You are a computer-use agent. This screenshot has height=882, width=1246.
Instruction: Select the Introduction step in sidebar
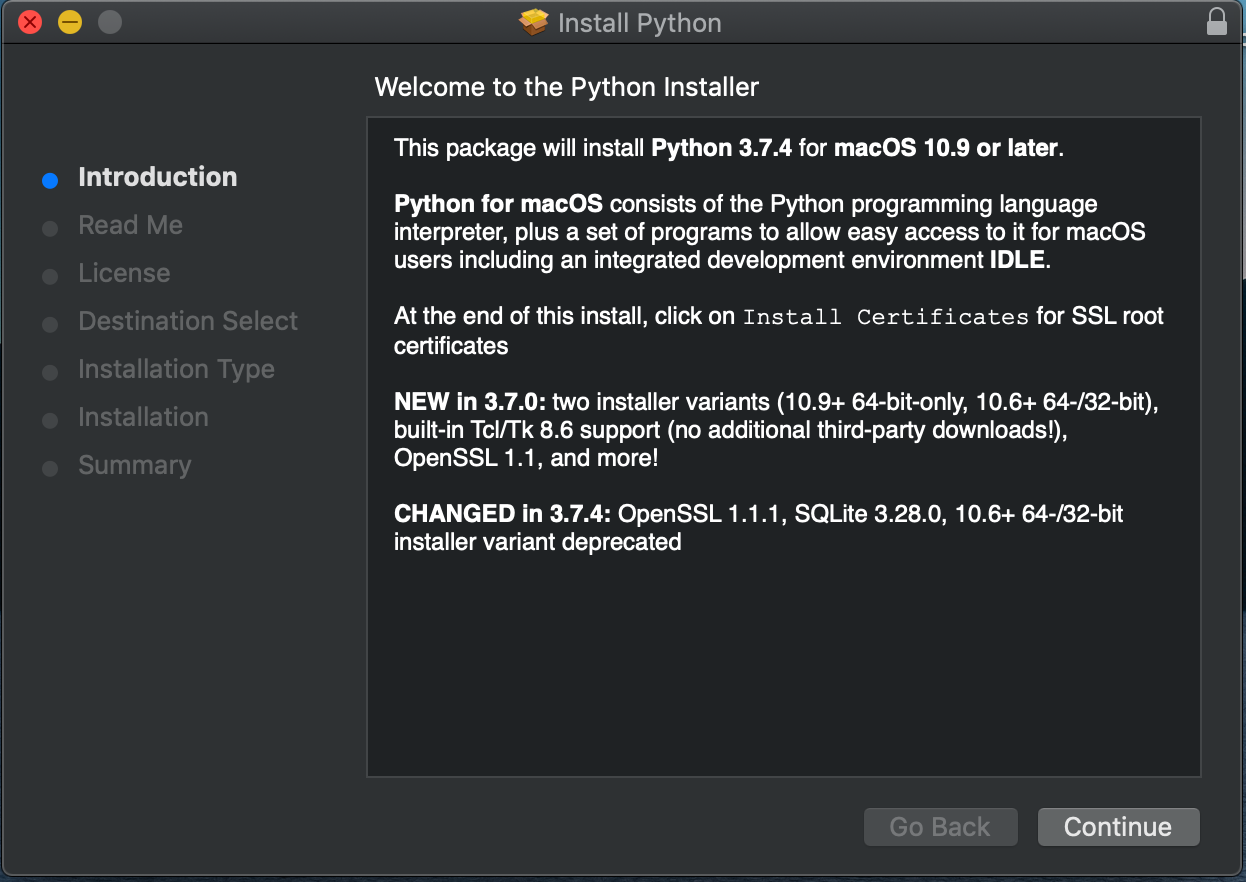[x=158, y=177]
